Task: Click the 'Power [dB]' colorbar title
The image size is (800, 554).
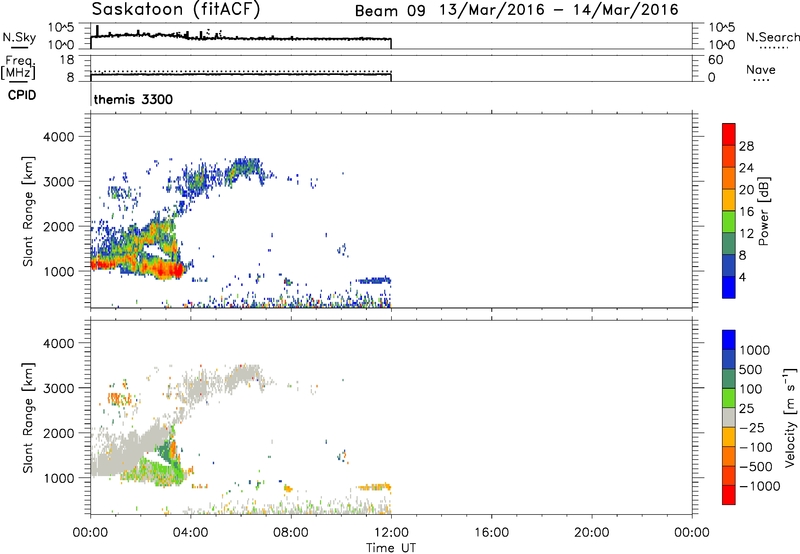Action: coord(764,211)
